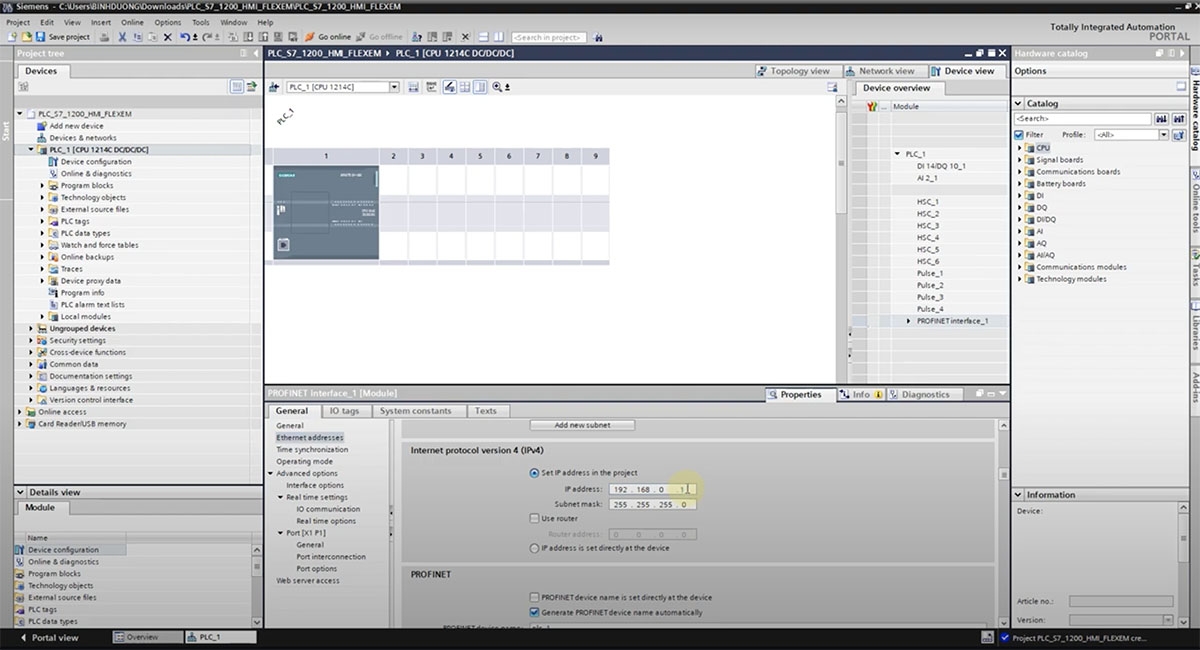The height and width of the screenshot is (650, 1200).
Task: Click the IP address input field
Action: click(653, 489)
